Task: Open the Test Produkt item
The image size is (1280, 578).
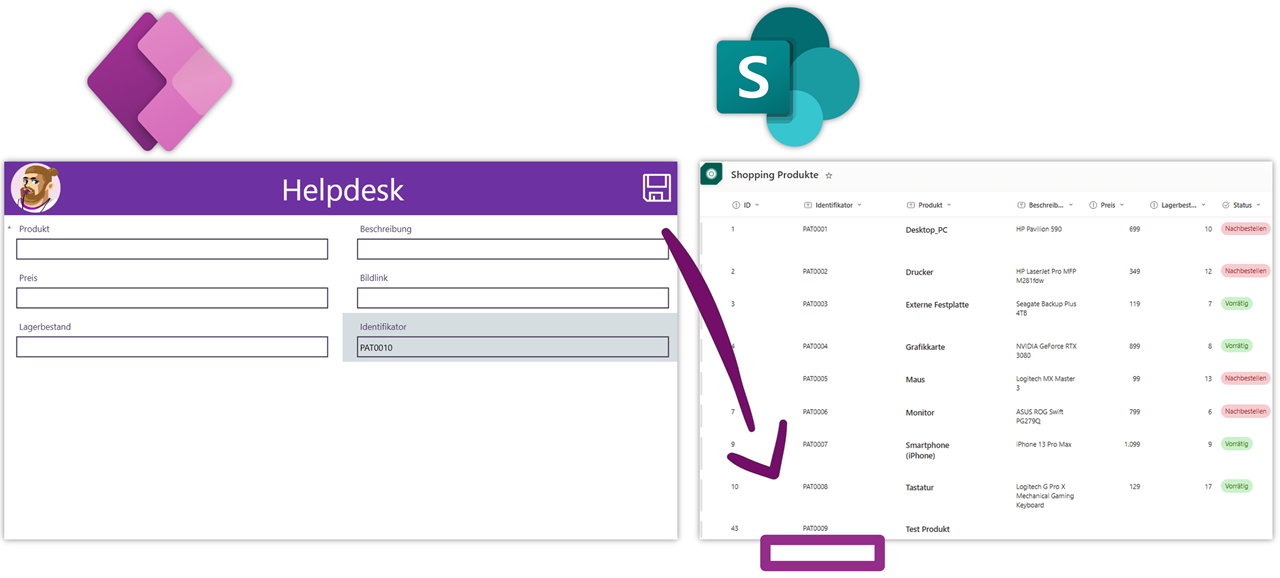Action: pyautogui.click(x=927, y=529)
